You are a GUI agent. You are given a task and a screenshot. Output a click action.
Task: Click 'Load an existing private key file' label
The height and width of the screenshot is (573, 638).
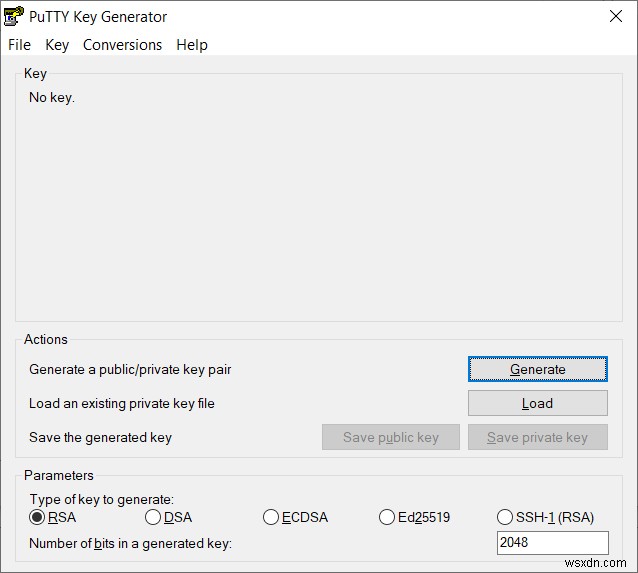[122, 403]
